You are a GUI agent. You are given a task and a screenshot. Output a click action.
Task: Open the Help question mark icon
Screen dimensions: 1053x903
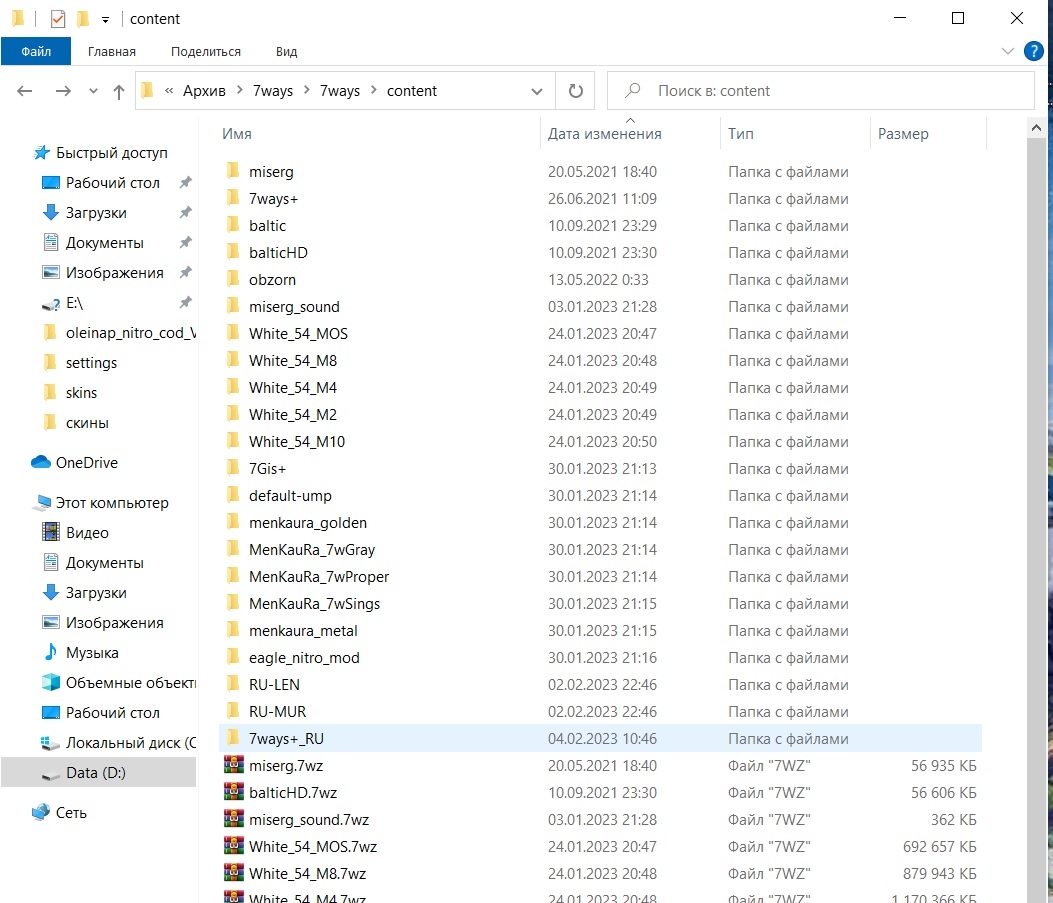[x=1034, y=50]
